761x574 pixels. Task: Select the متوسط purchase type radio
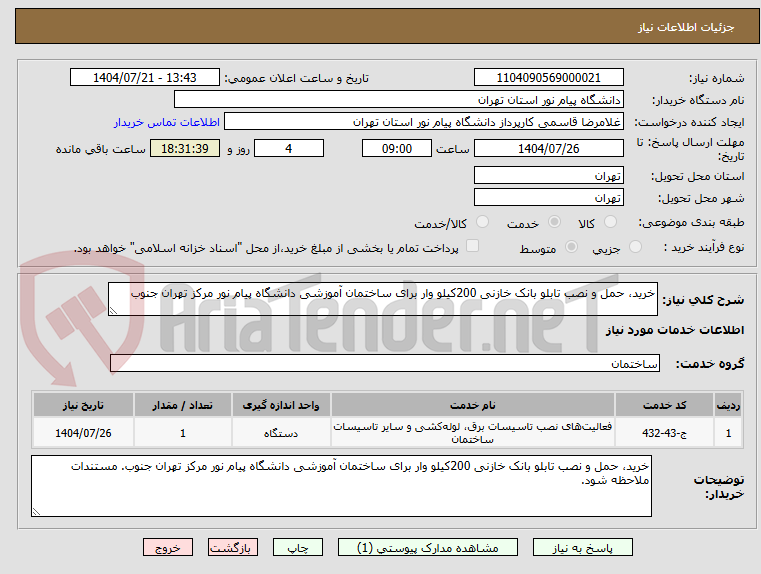click(x=571, y=247)
